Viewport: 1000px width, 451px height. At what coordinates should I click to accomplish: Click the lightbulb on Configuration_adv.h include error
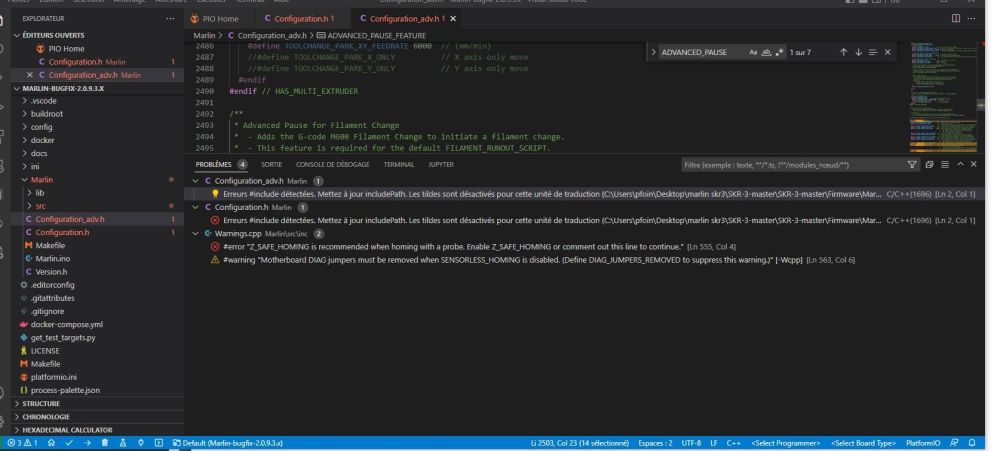click(x=215, y=194)
